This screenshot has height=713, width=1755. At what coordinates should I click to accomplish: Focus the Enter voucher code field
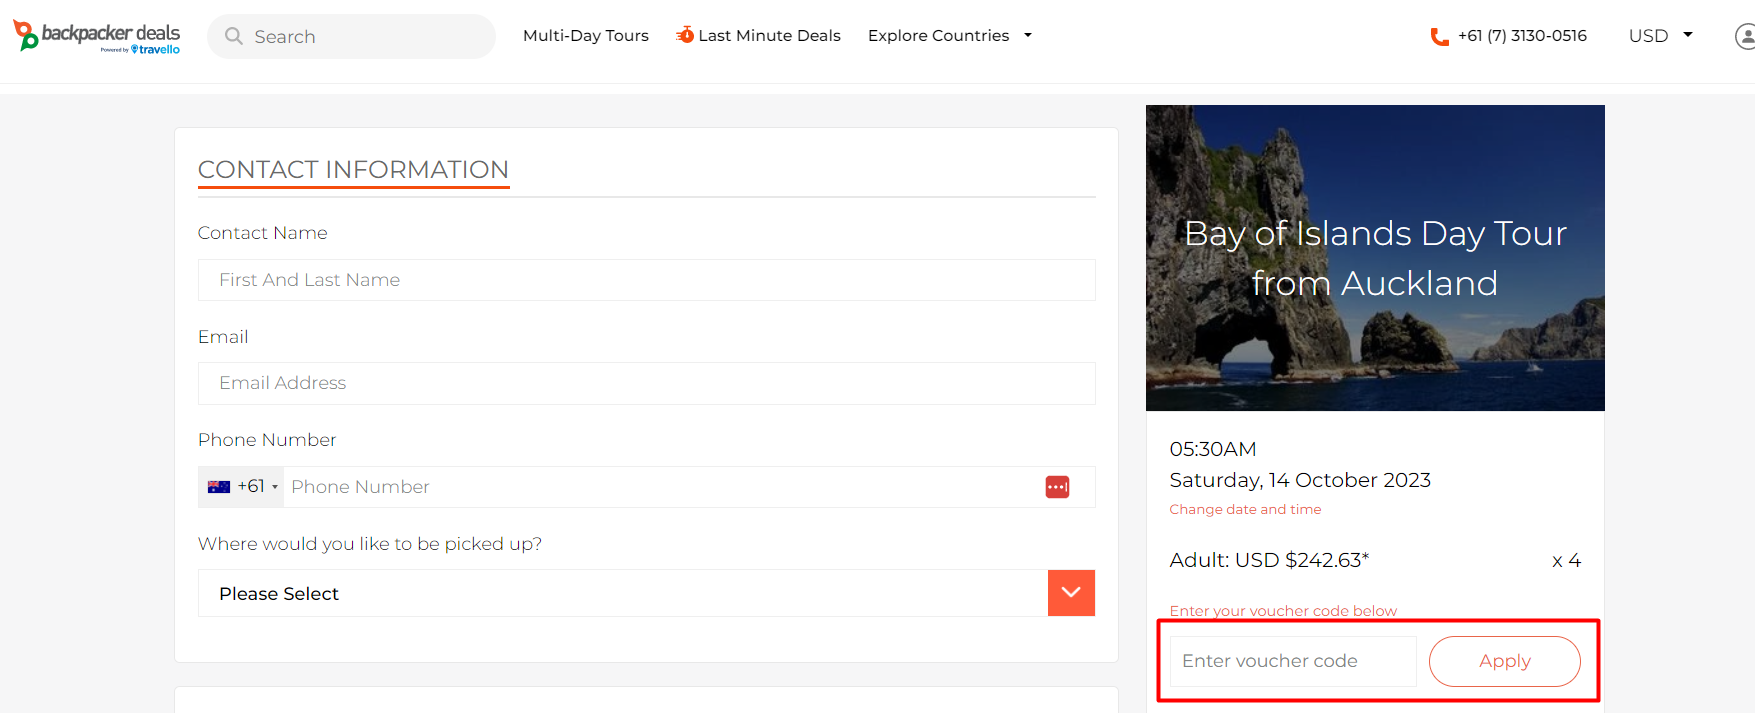1293,661
